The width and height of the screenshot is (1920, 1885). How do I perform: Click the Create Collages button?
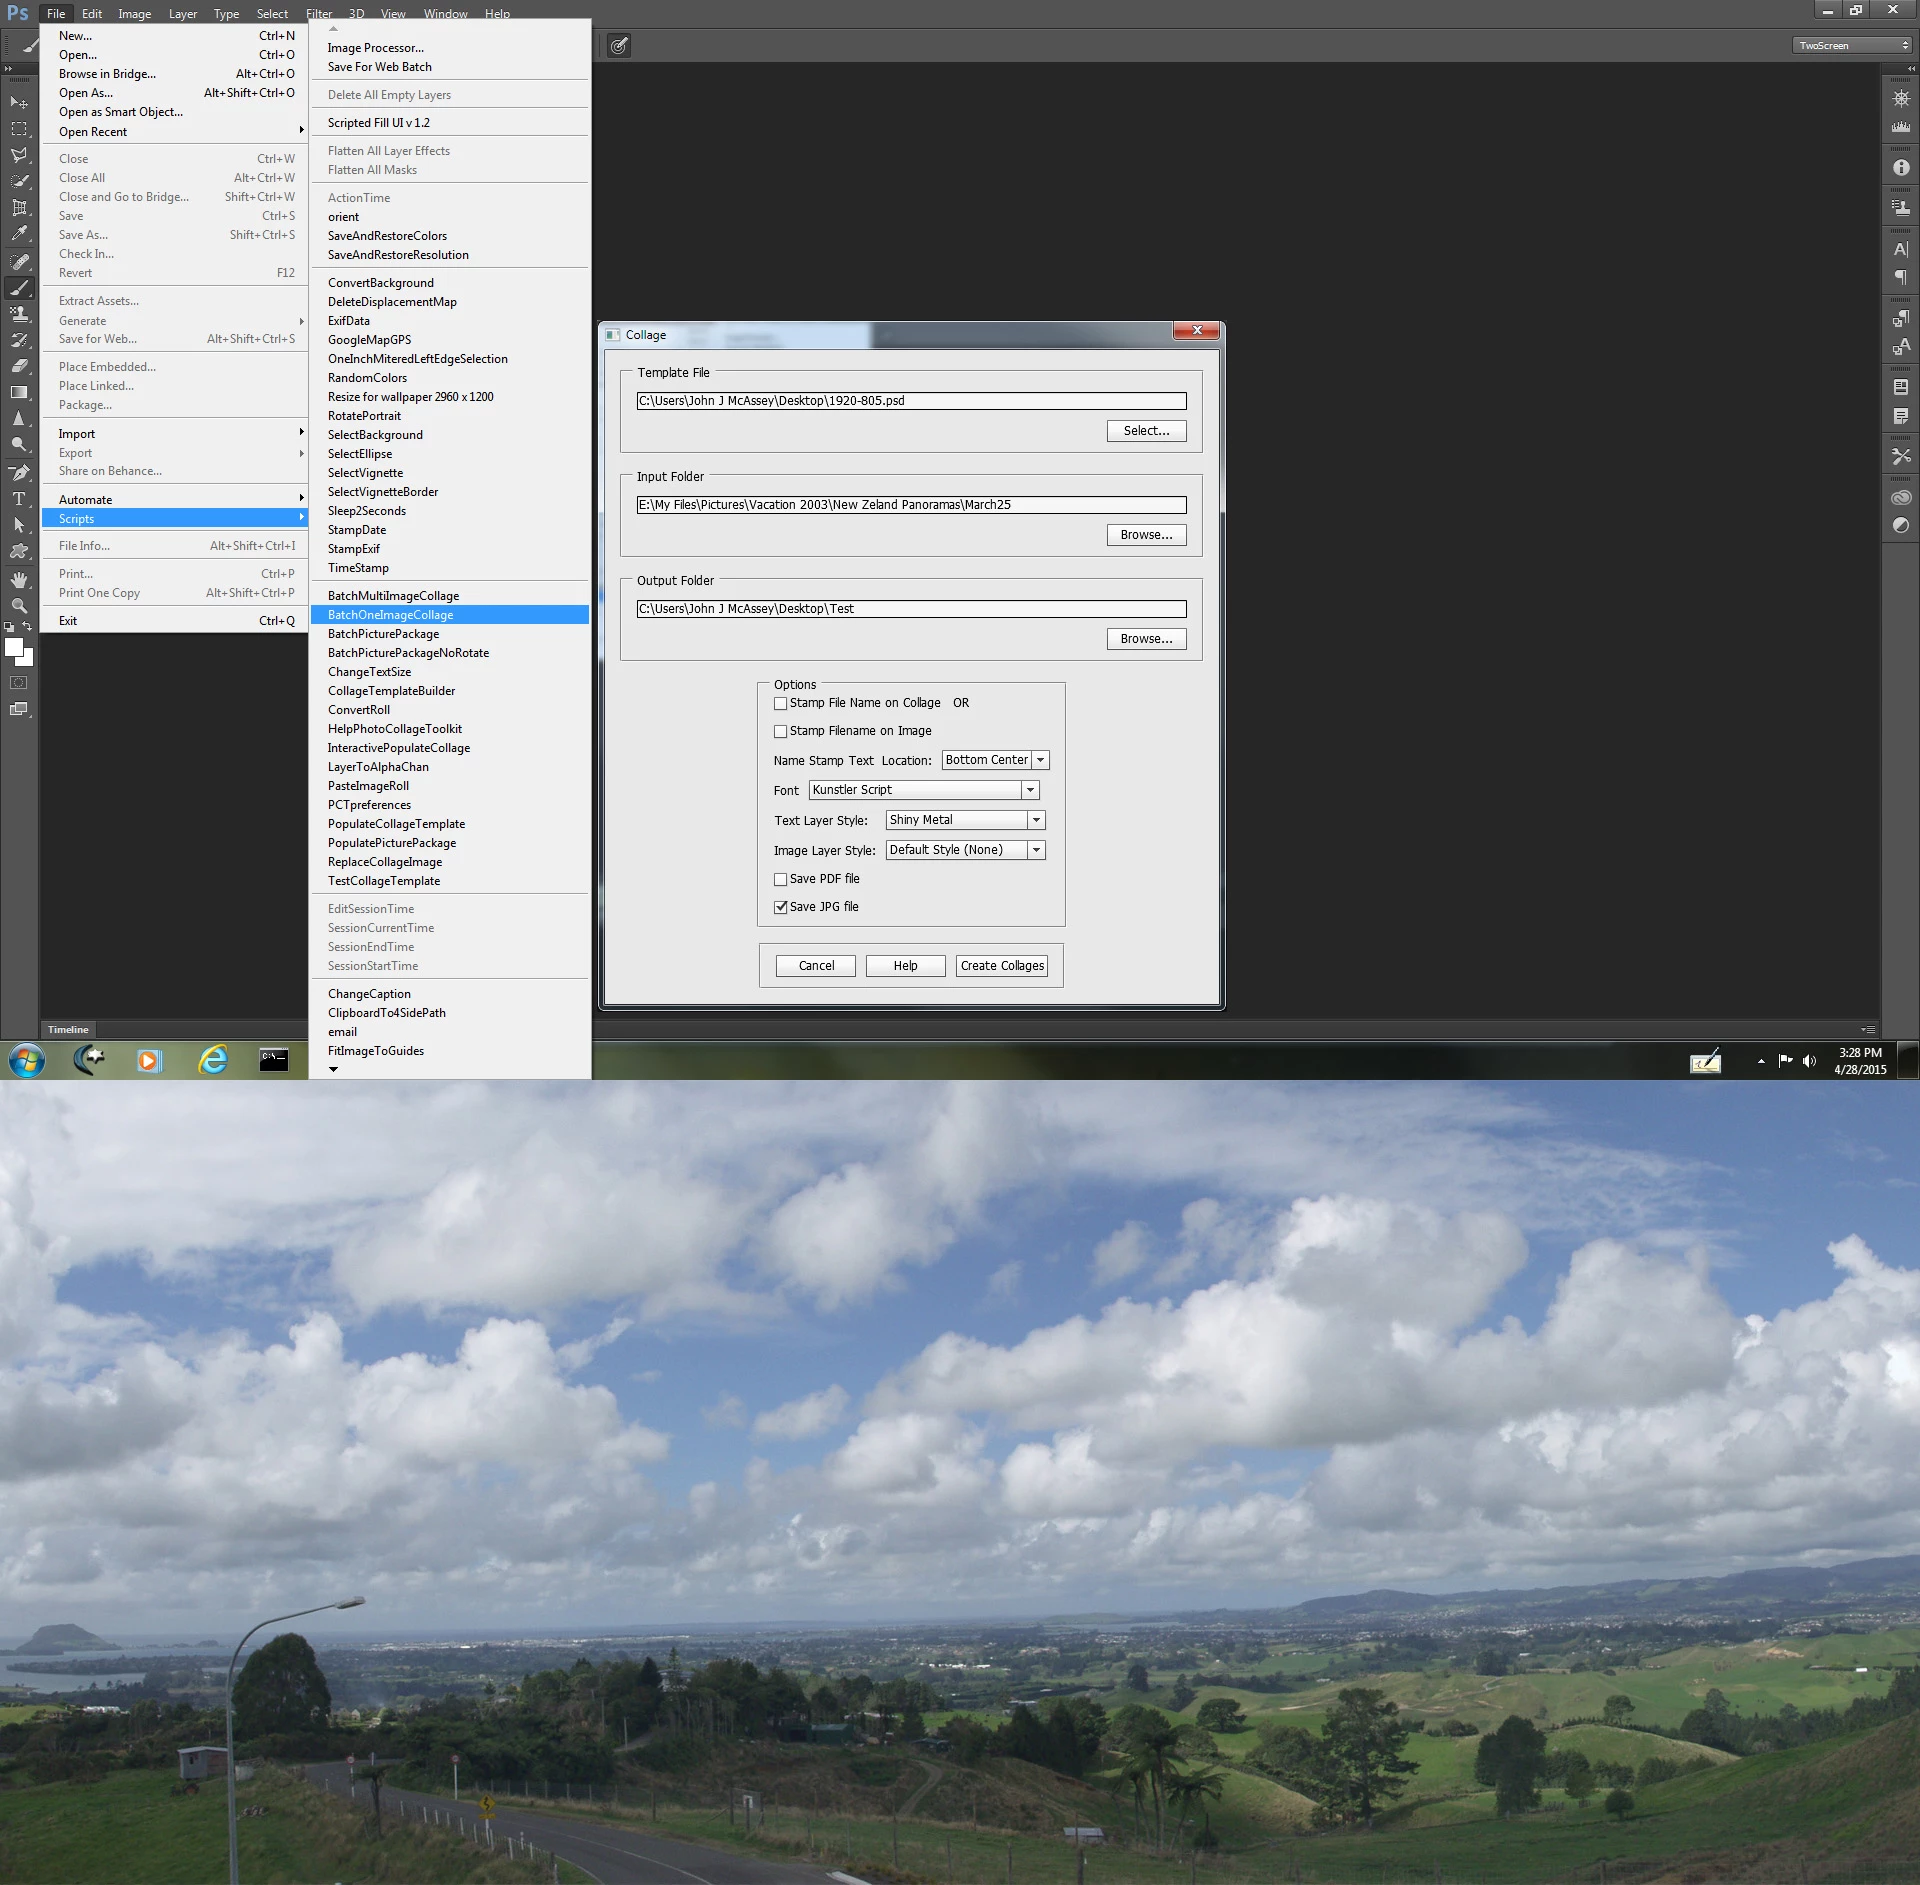click(x=1002, y=966)
